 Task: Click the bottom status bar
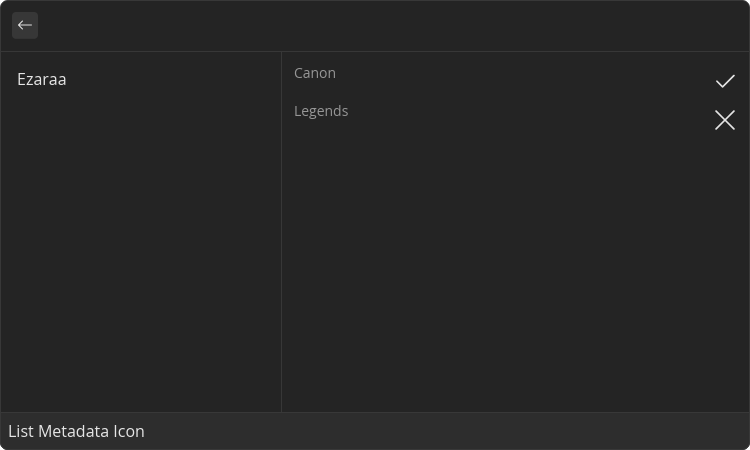point(450,431)
